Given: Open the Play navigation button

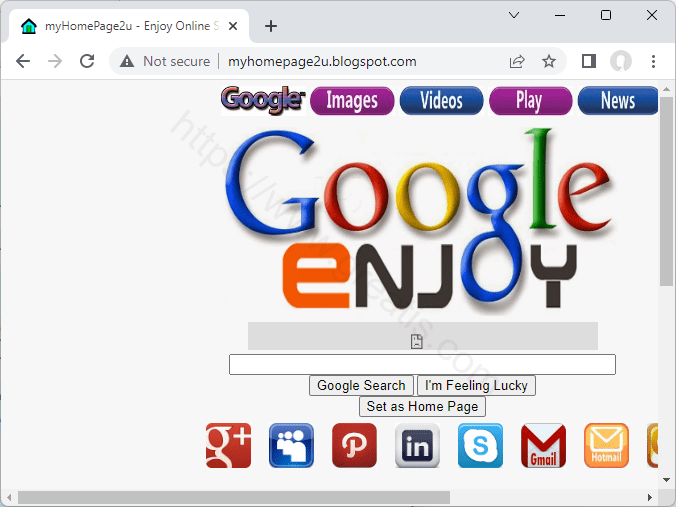Looking at the screenshot, I should [531, 100].
